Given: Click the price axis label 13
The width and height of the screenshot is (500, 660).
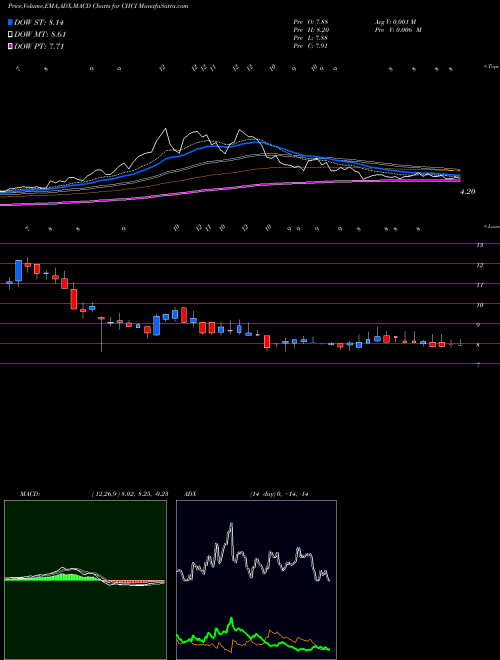Looking at the screenshot, I should tap(479, 245).
